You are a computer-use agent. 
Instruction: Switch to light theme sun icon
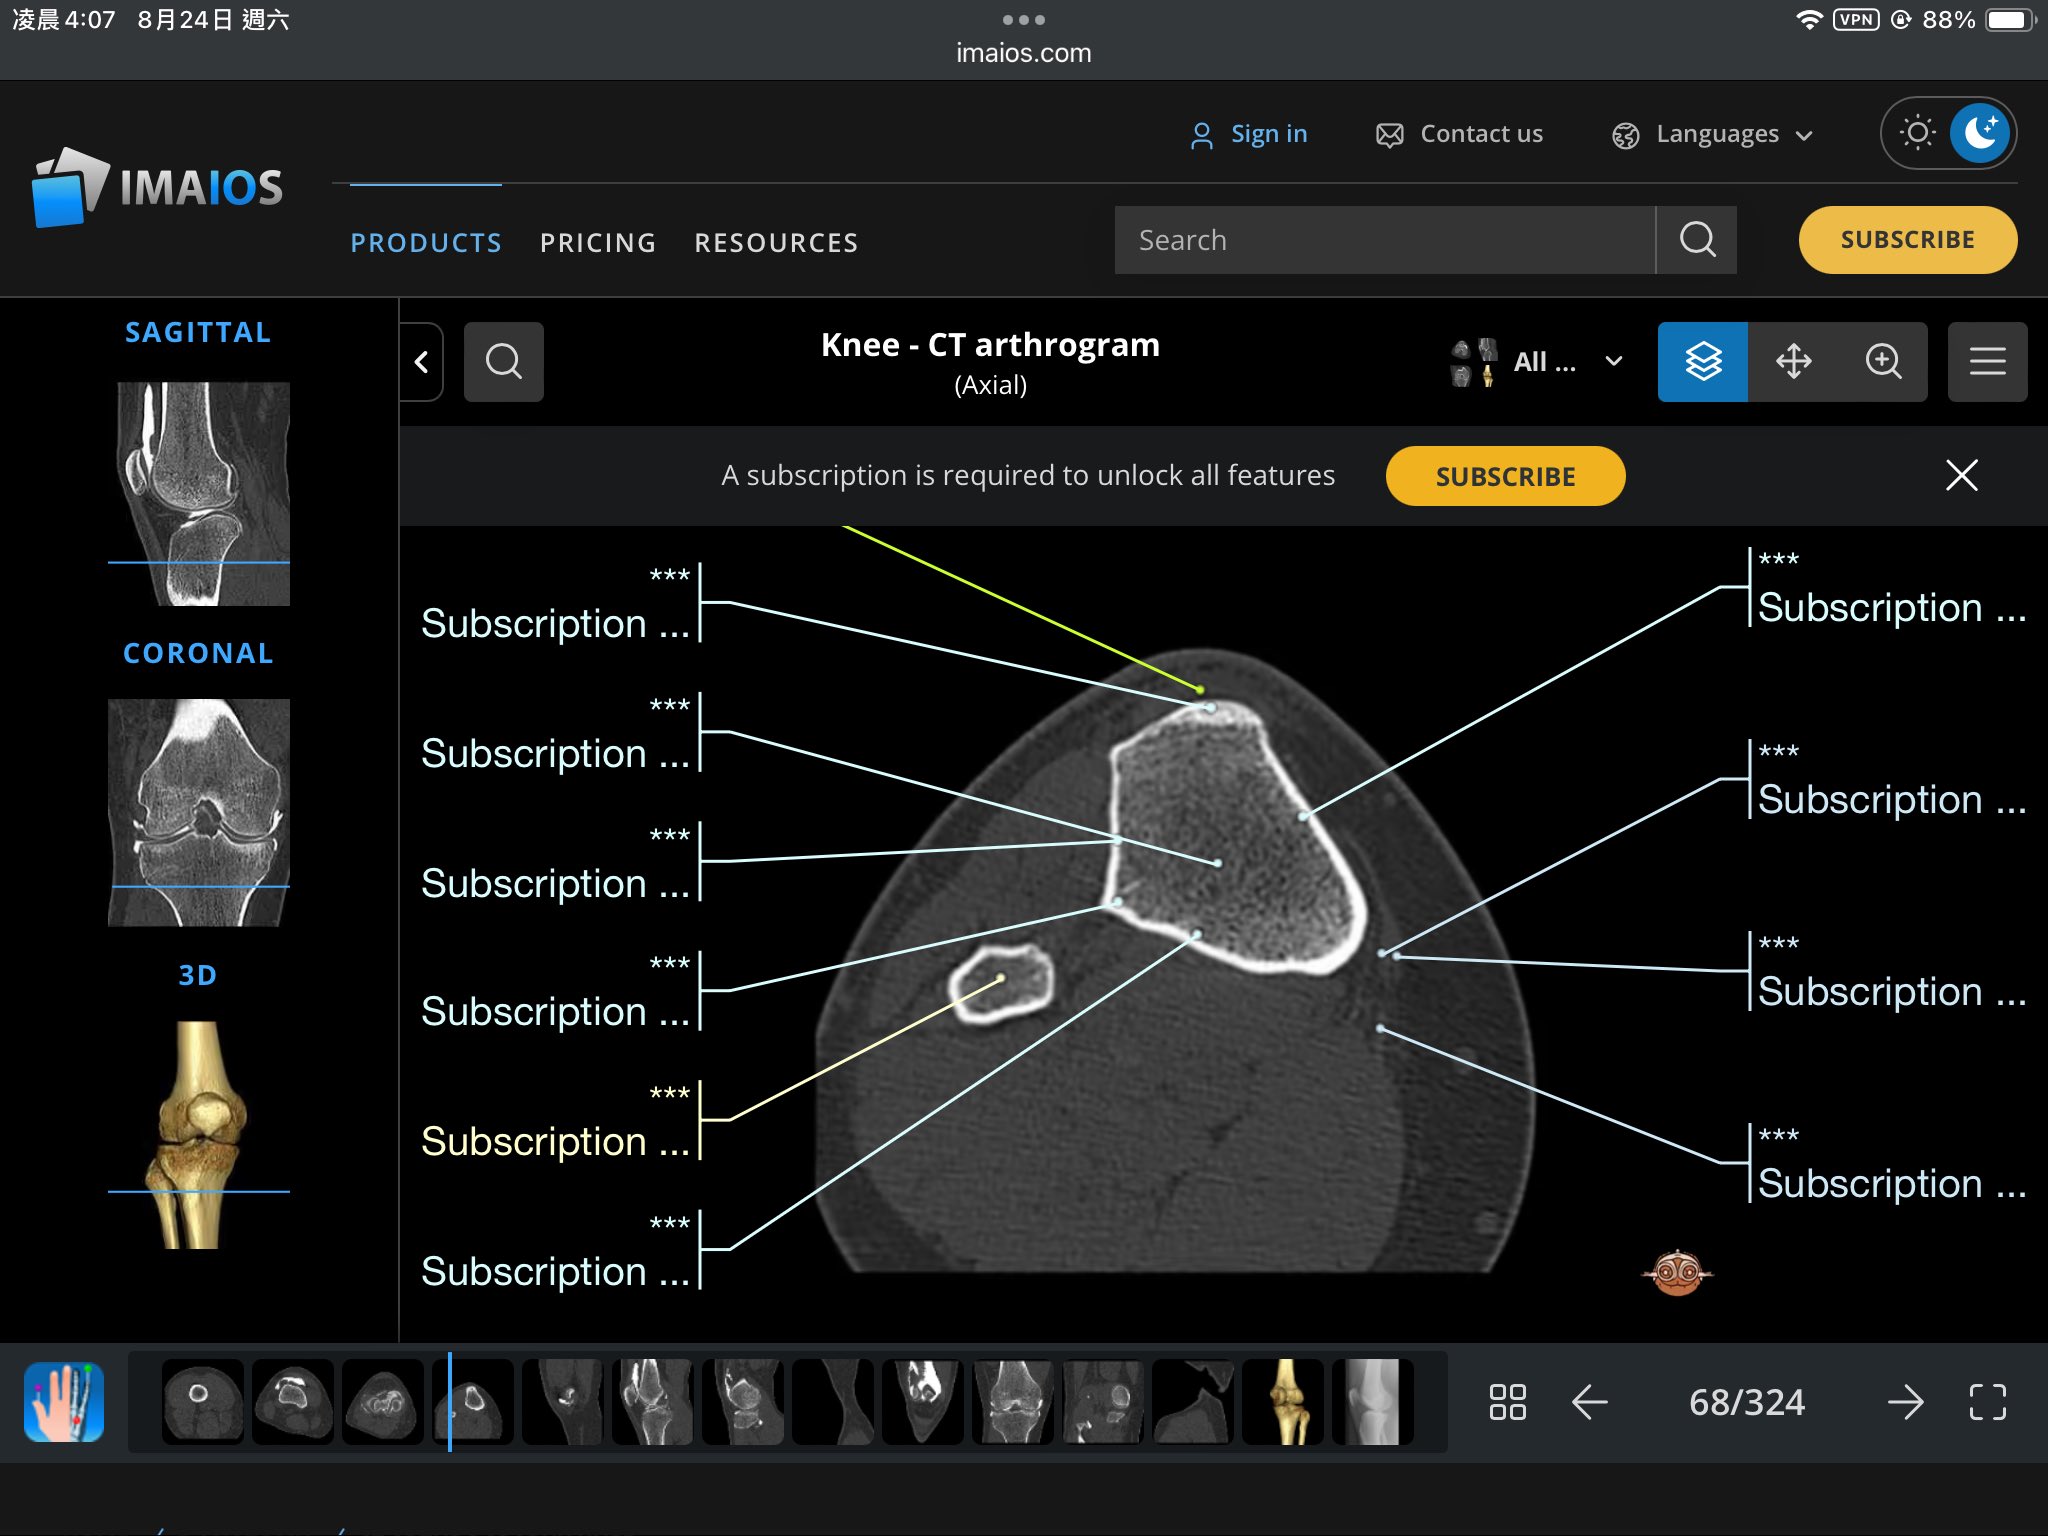(1917, 133)
